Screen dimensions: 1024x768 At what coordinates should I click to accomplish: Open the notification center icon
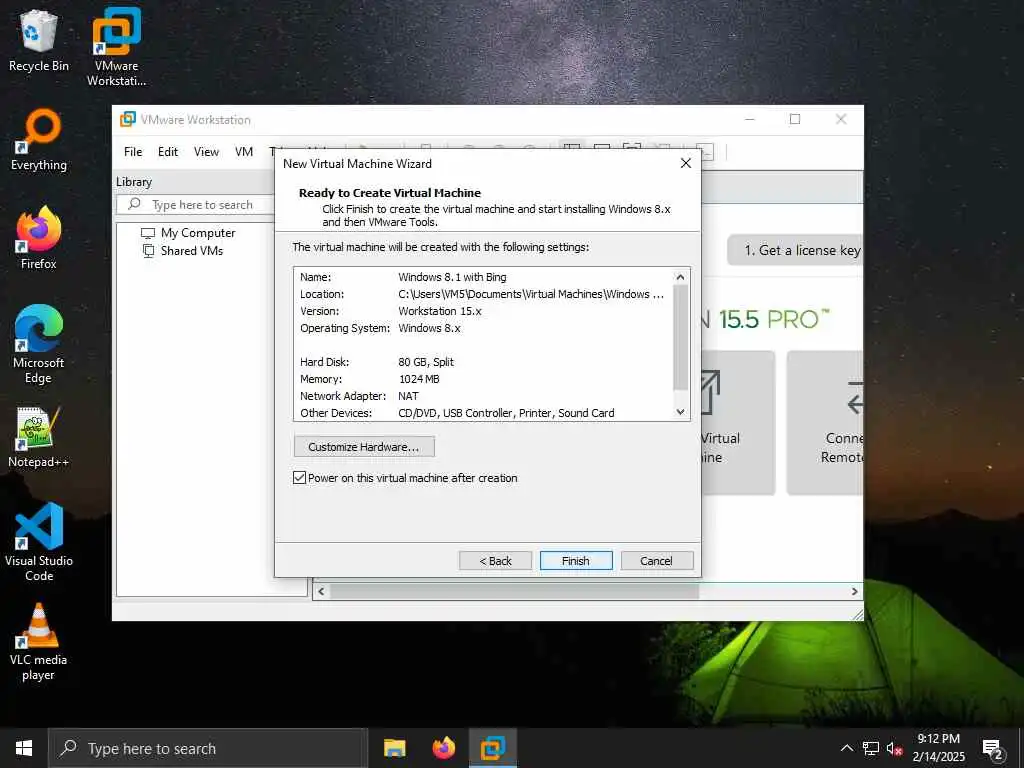coord(993,748)
